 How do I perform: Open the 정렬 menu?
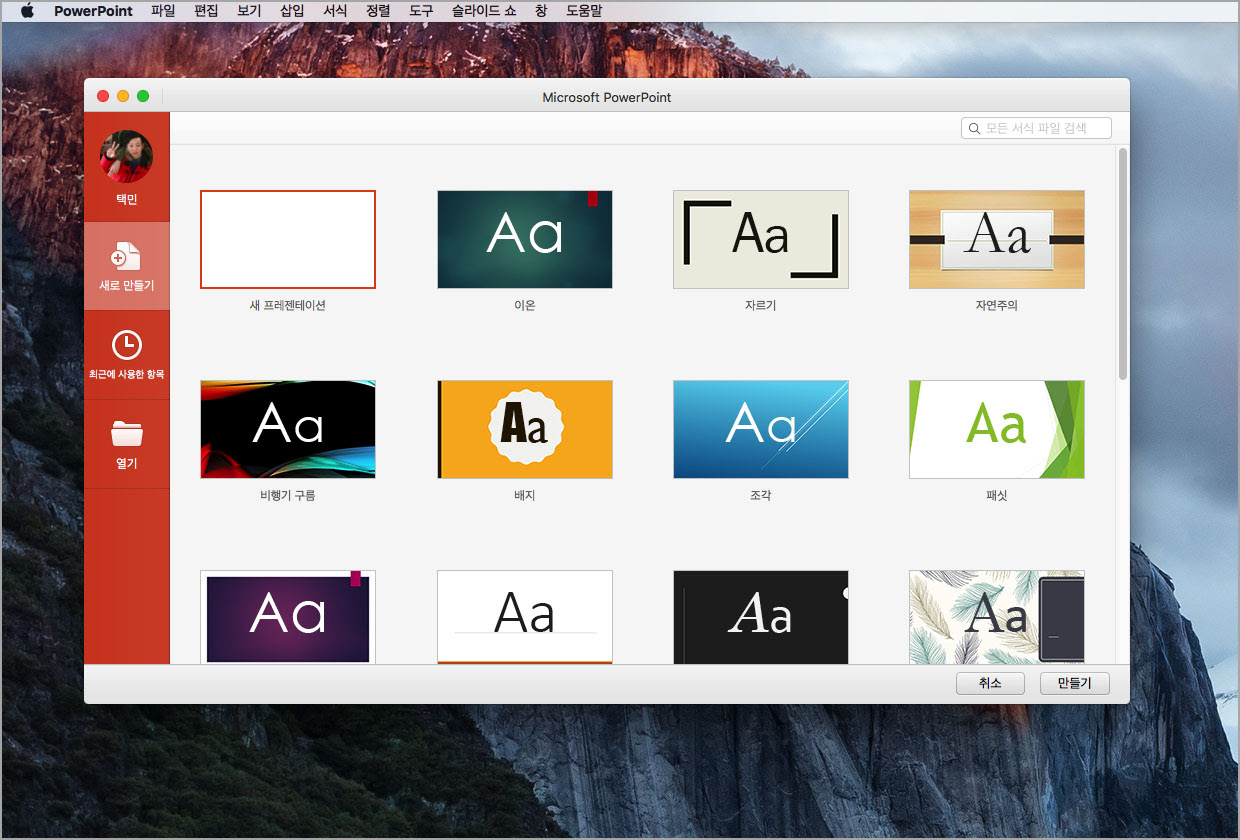378,11
